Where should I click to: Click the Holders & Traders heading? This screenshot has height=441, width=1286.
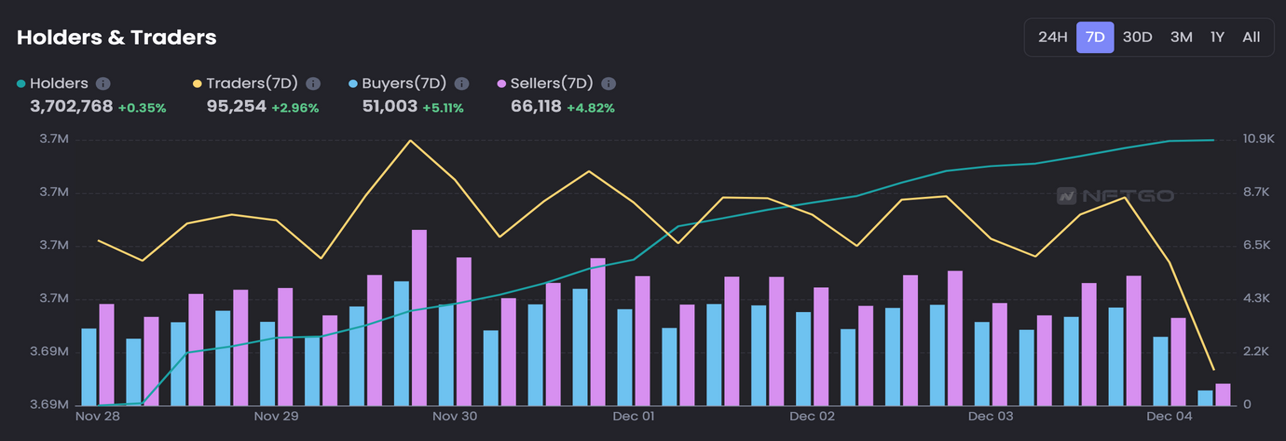[116, 37]
